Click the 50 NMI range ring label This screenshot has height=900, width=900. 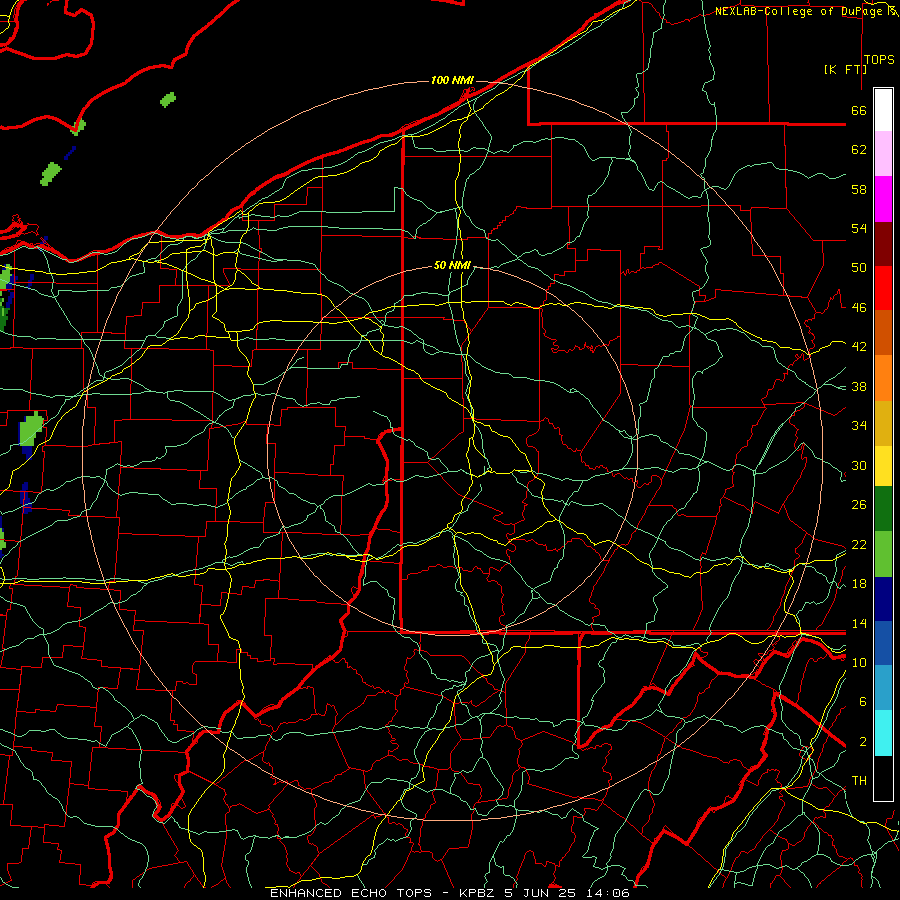pos(452,265)
